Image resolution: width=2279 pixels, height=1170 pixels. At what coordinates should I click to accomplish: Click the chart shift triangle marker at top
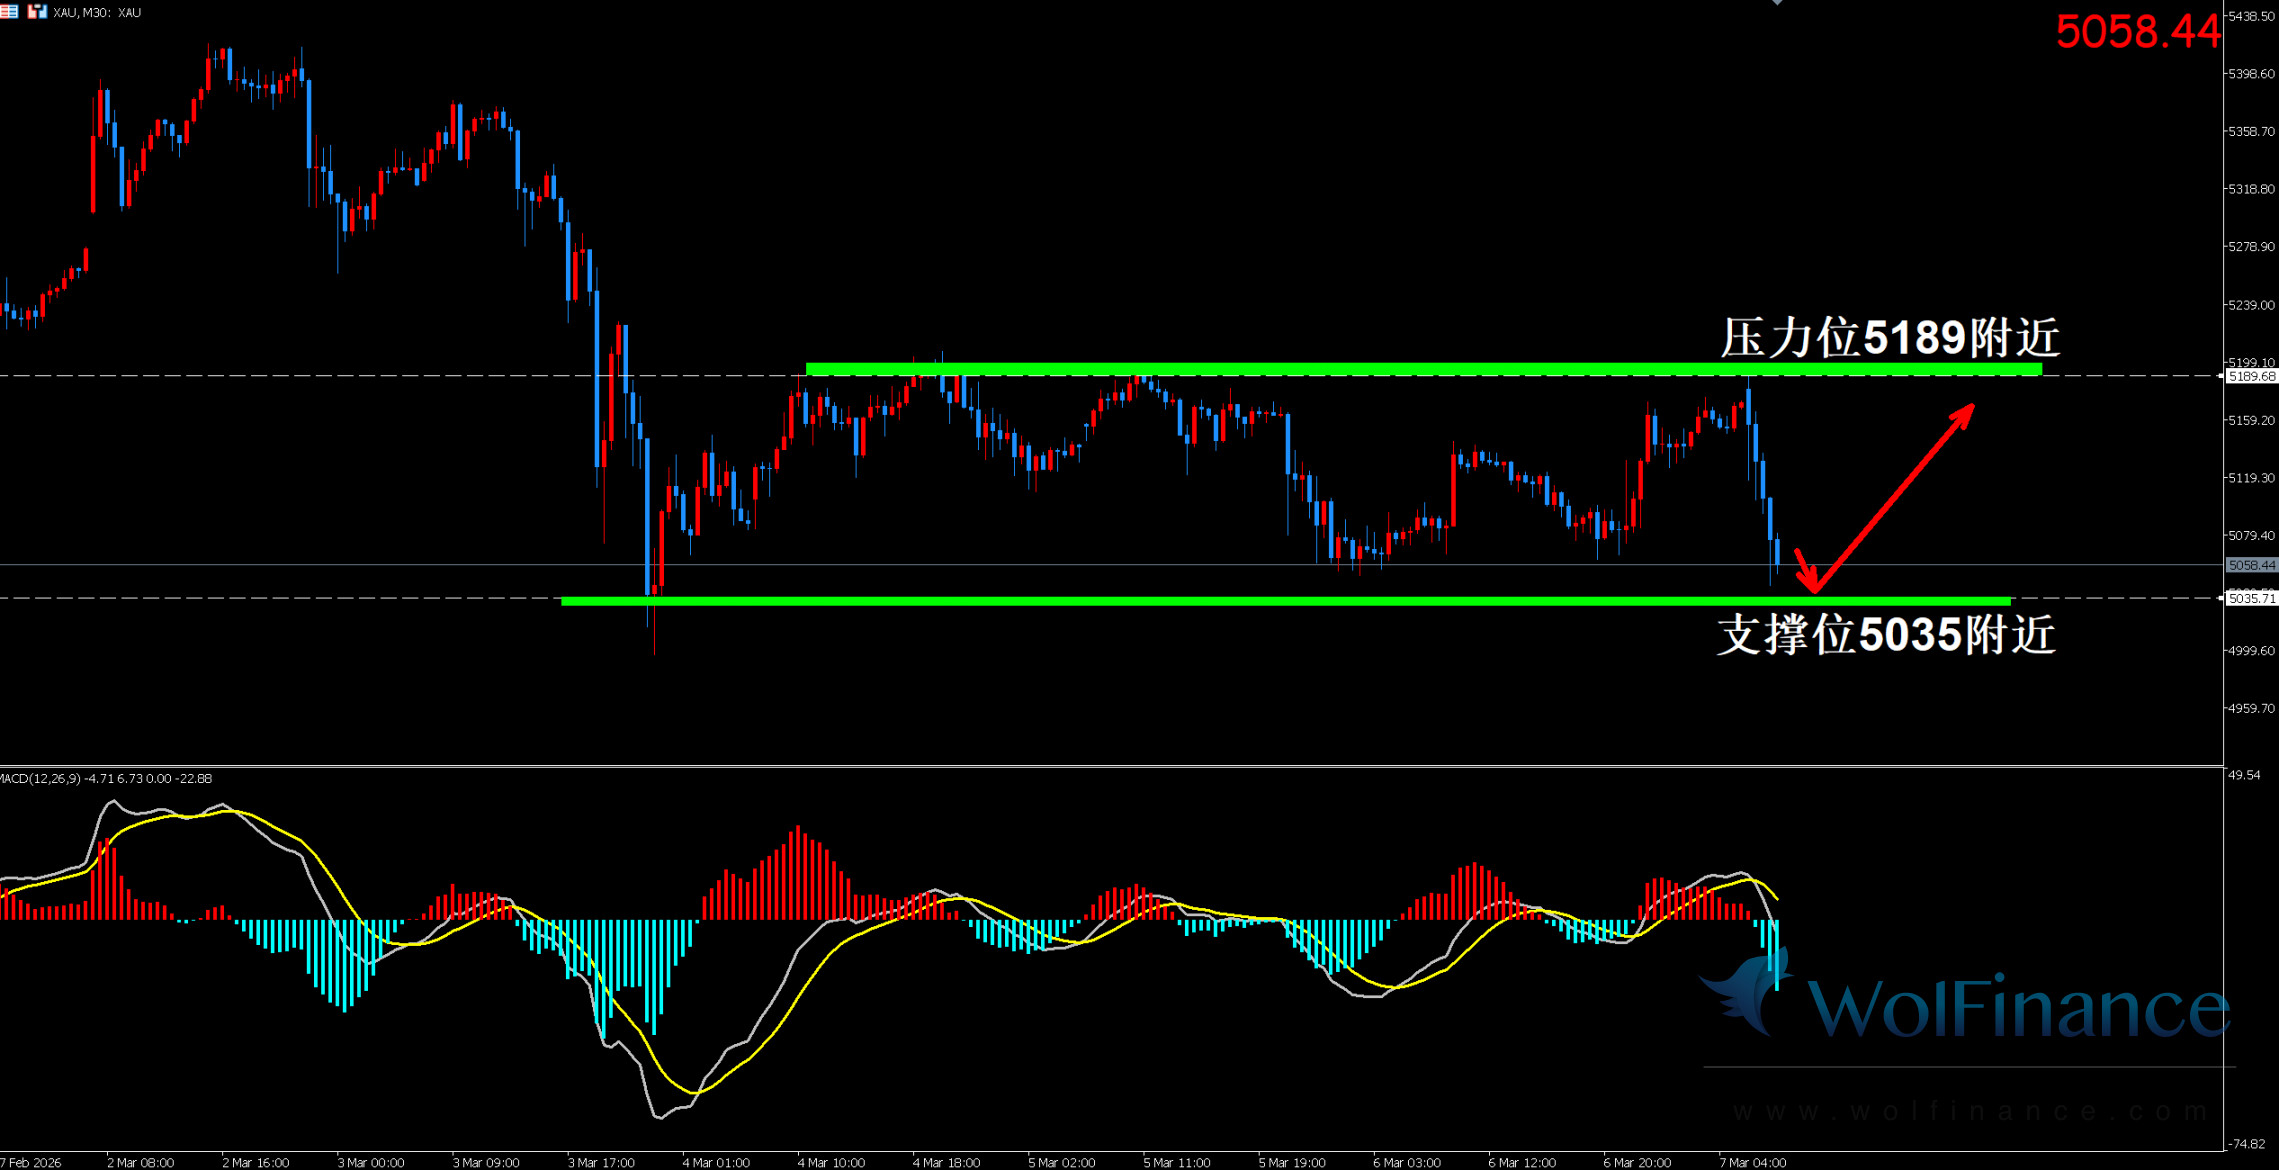[1777, 3]
